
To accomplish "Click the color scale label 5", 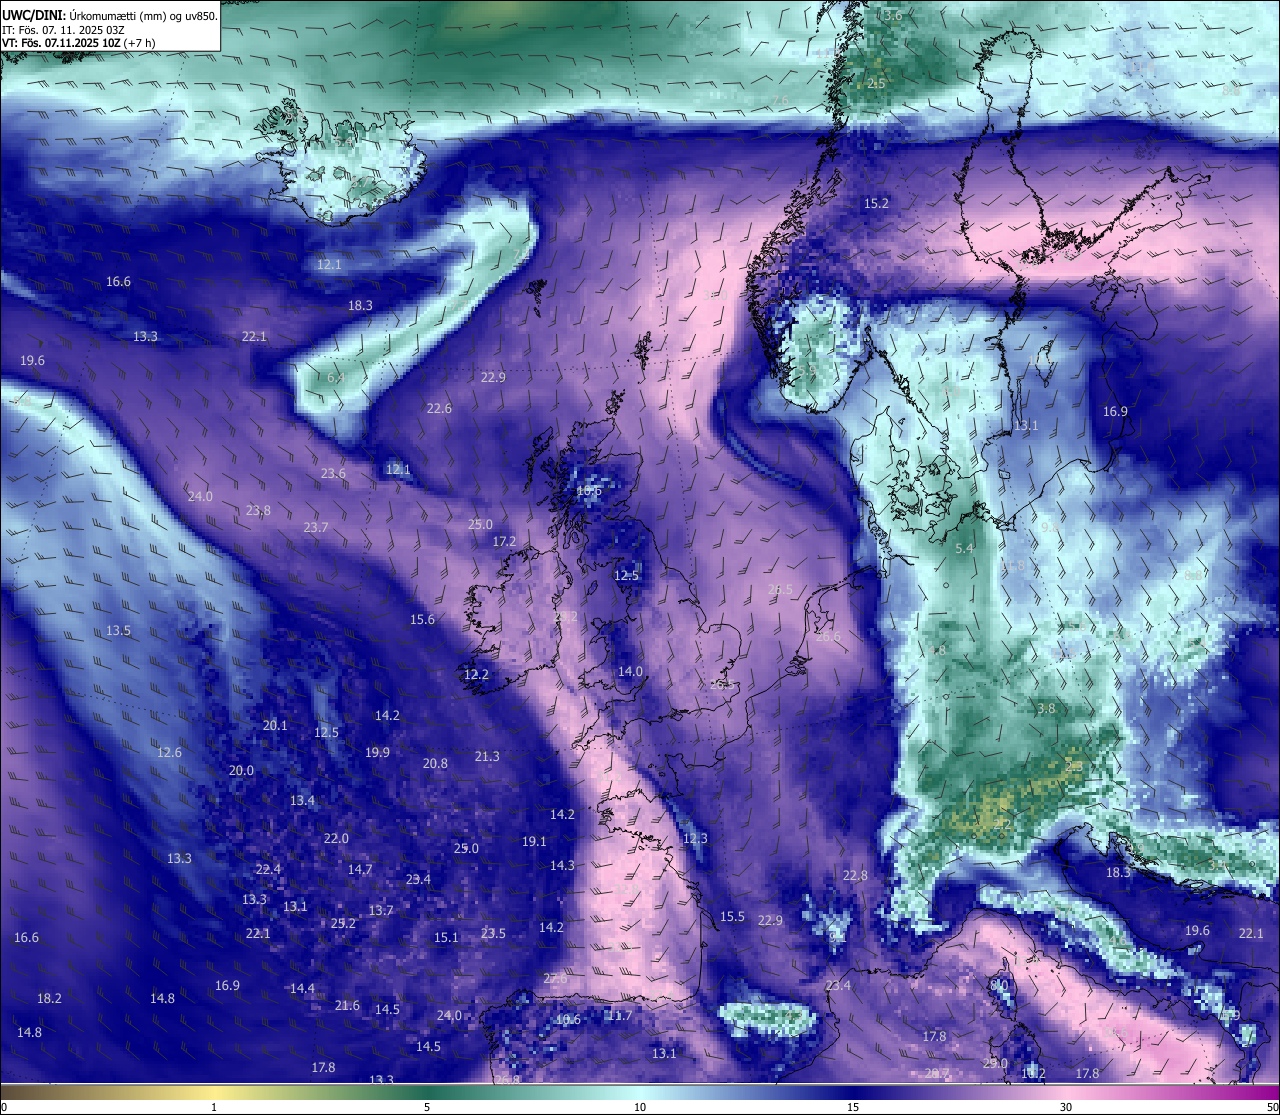I will click(x=427, y=1107).
